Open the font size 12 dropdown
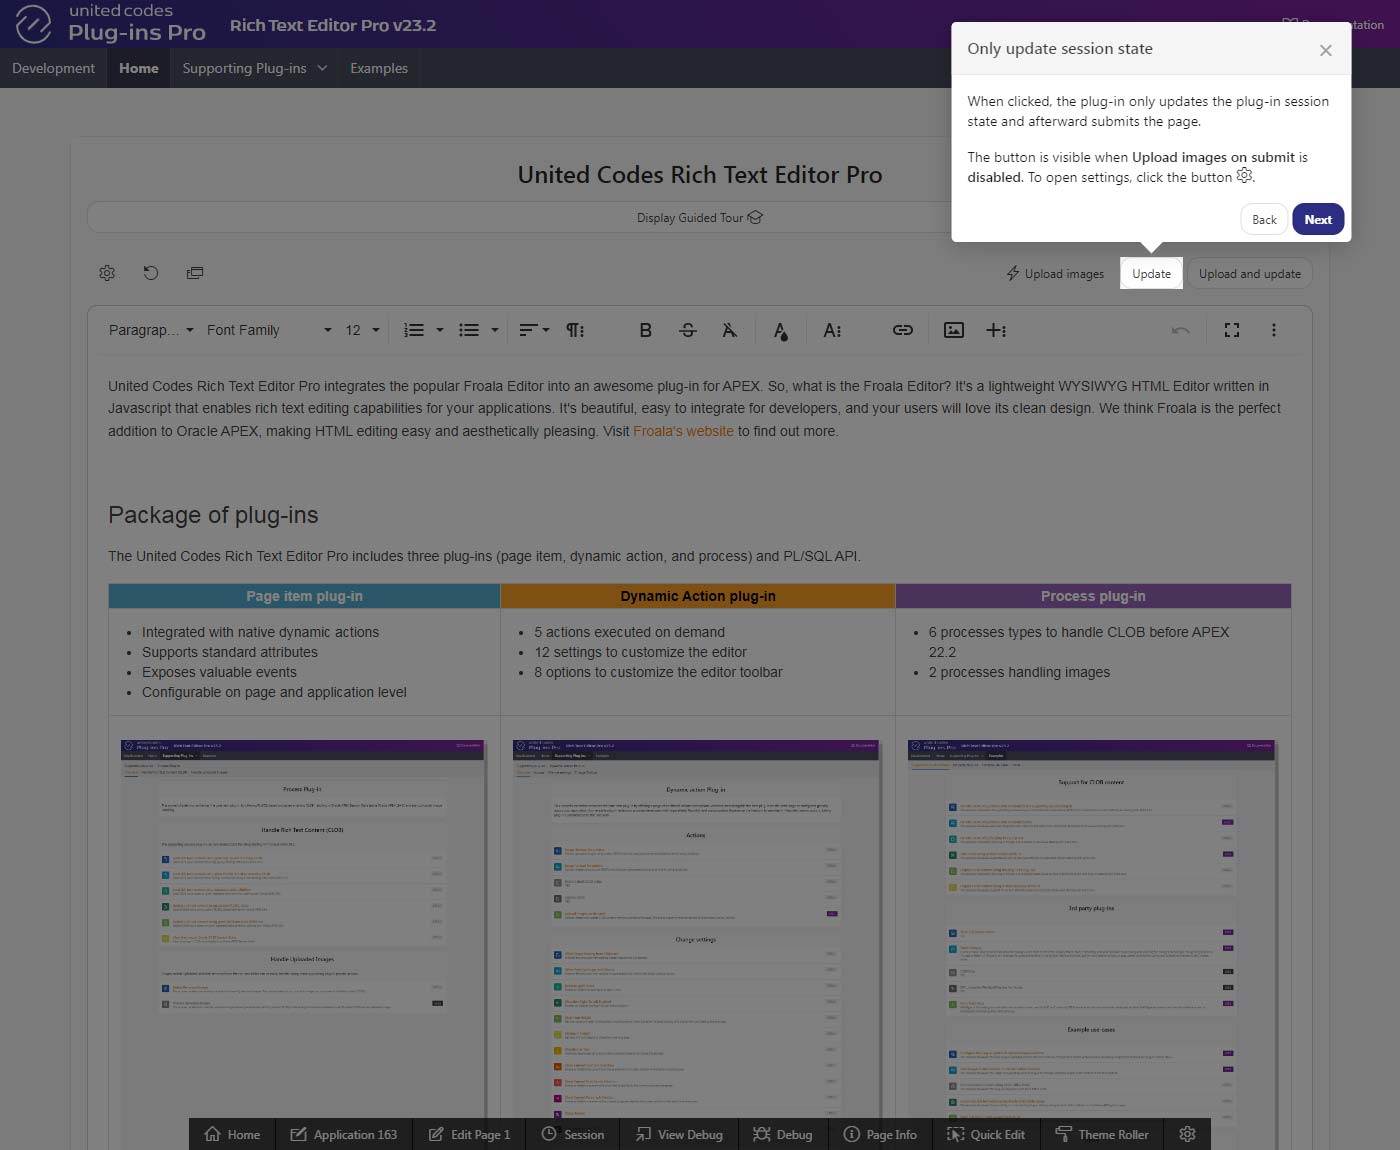Screen dimensions: 1400x1150 pyautogui.click(x=362, y=330)
